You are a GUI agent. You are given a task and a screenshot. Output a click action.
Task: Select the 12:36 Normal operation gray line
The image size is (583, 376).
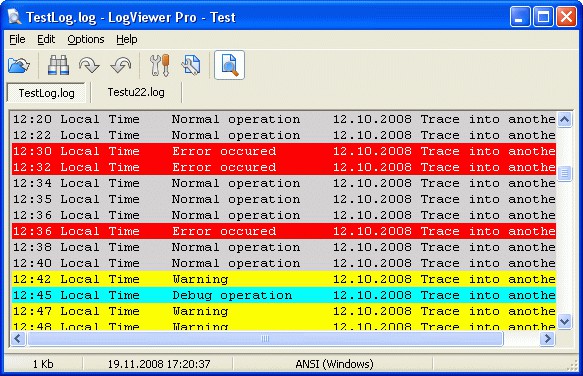pyautogui.click(x=284, y=215)
